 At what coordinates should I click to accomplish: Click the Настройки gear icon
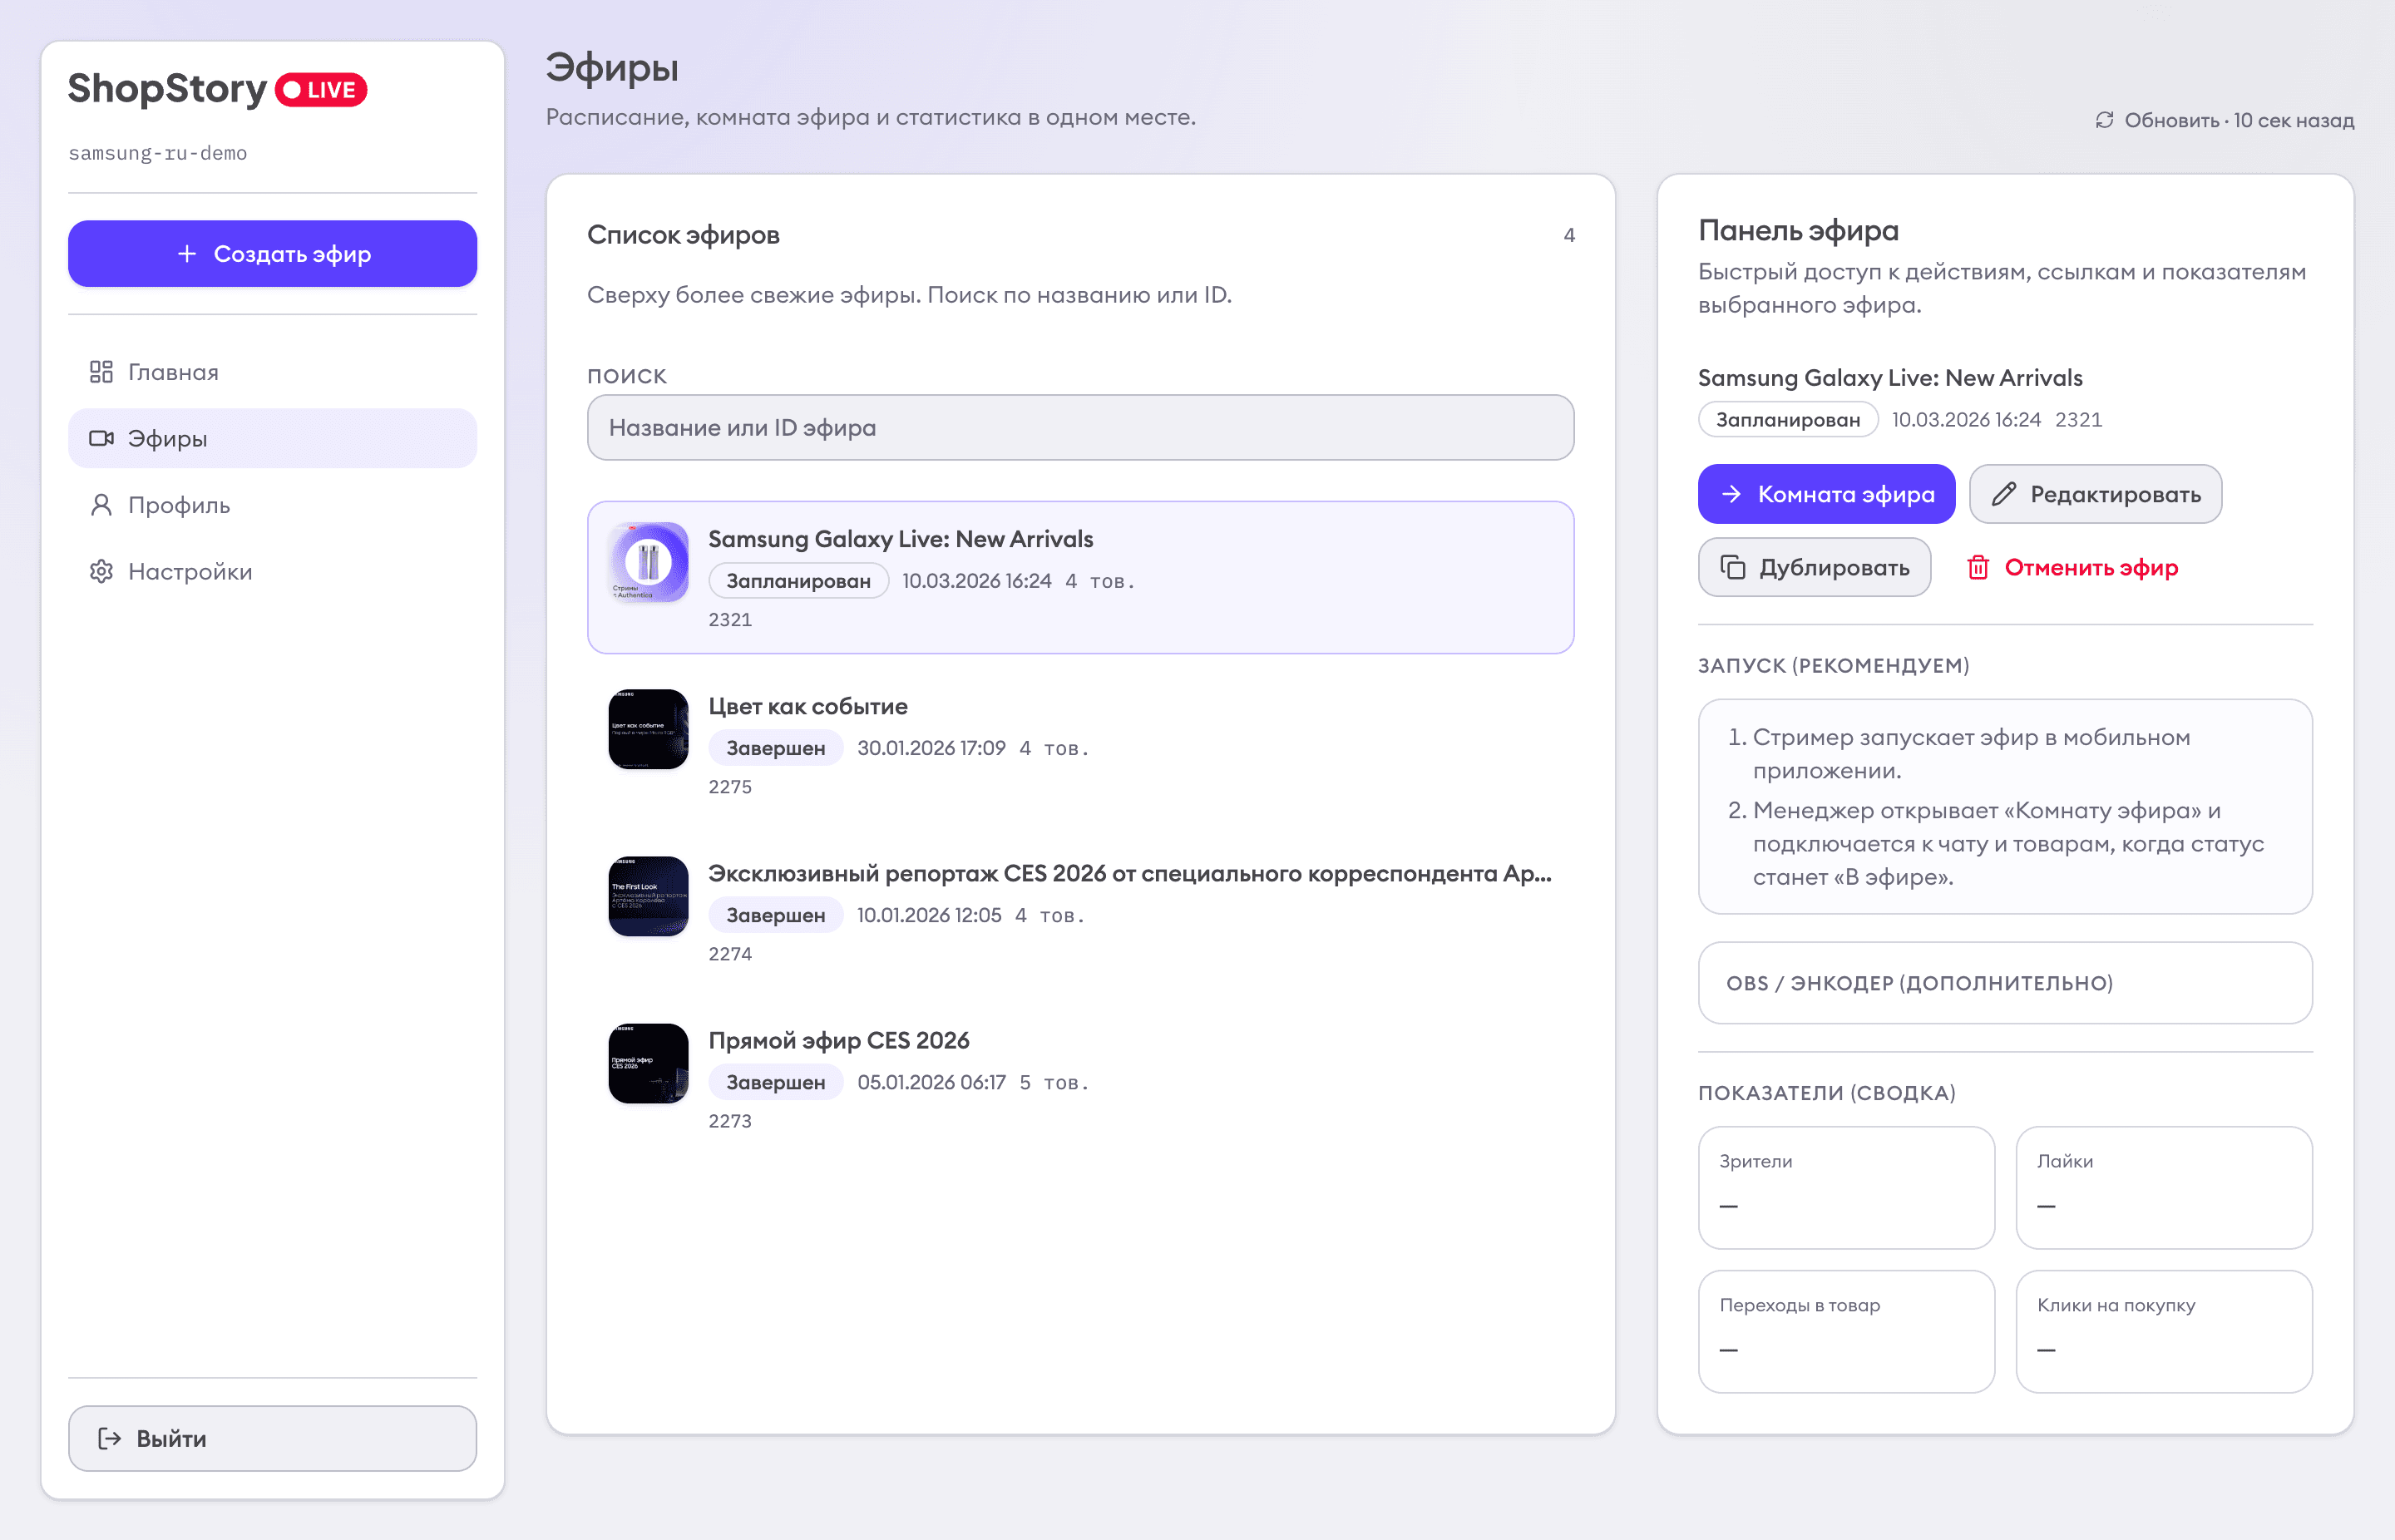101,571
